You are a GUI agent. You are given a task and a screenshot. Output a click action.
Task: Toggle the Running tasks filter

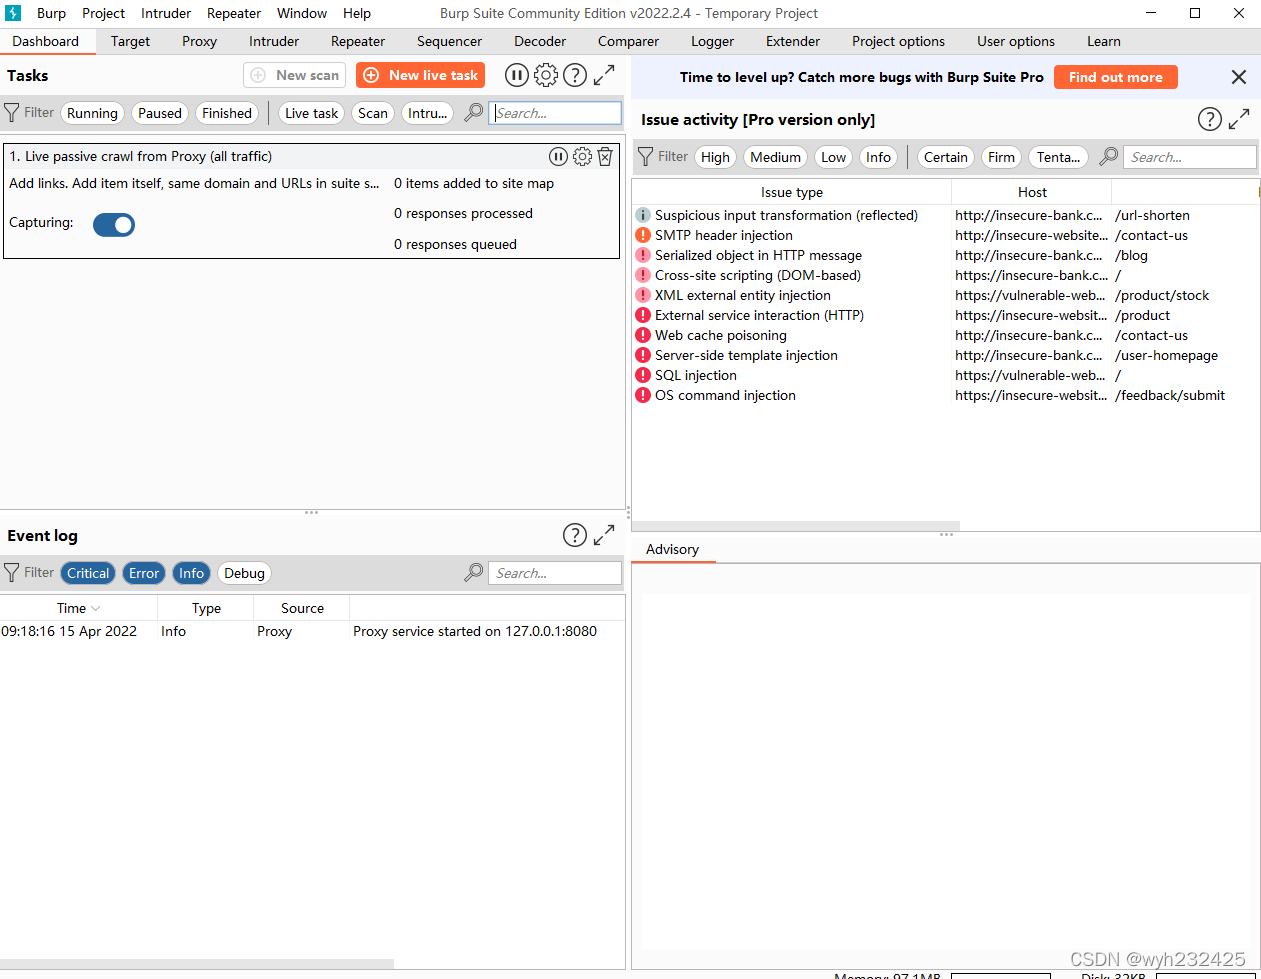(x=92, y=113)
